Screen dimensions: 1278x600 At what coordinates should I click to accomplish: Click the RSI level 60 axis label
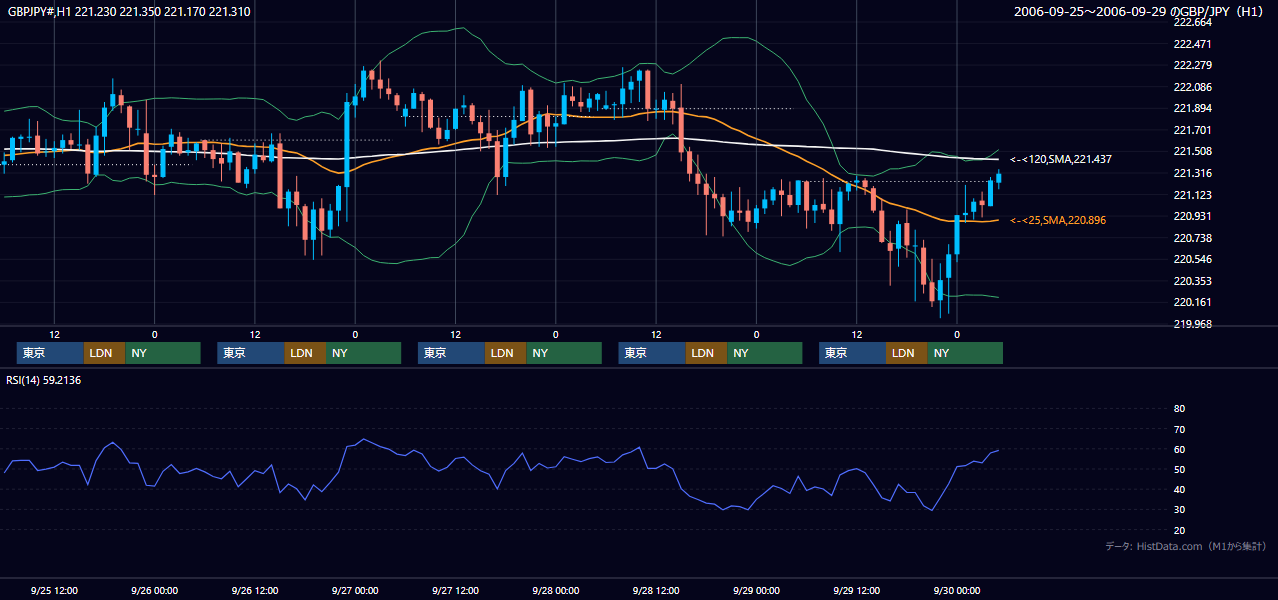point(1179,449)
